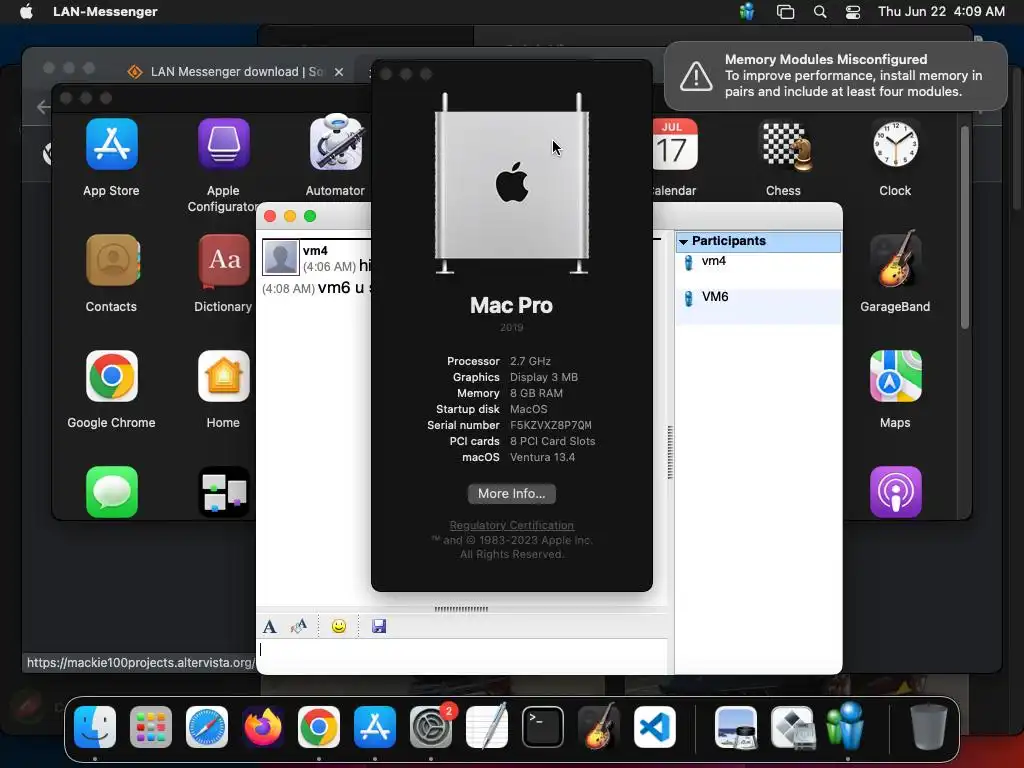Close the LAN Messenger download tab
Viewport: 1024px width, 768px height.
click(339, 72)
